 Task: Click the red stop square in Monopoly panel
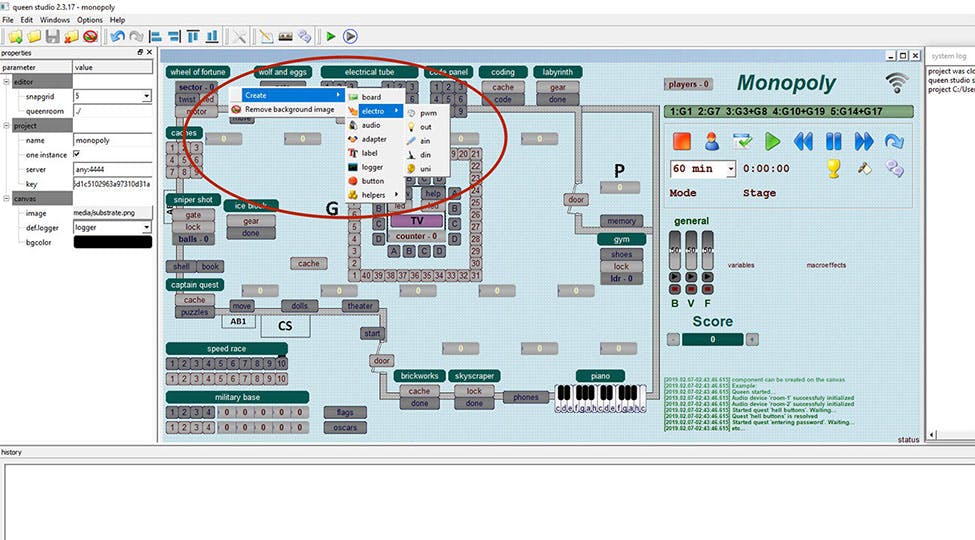(x=682, y=141)
